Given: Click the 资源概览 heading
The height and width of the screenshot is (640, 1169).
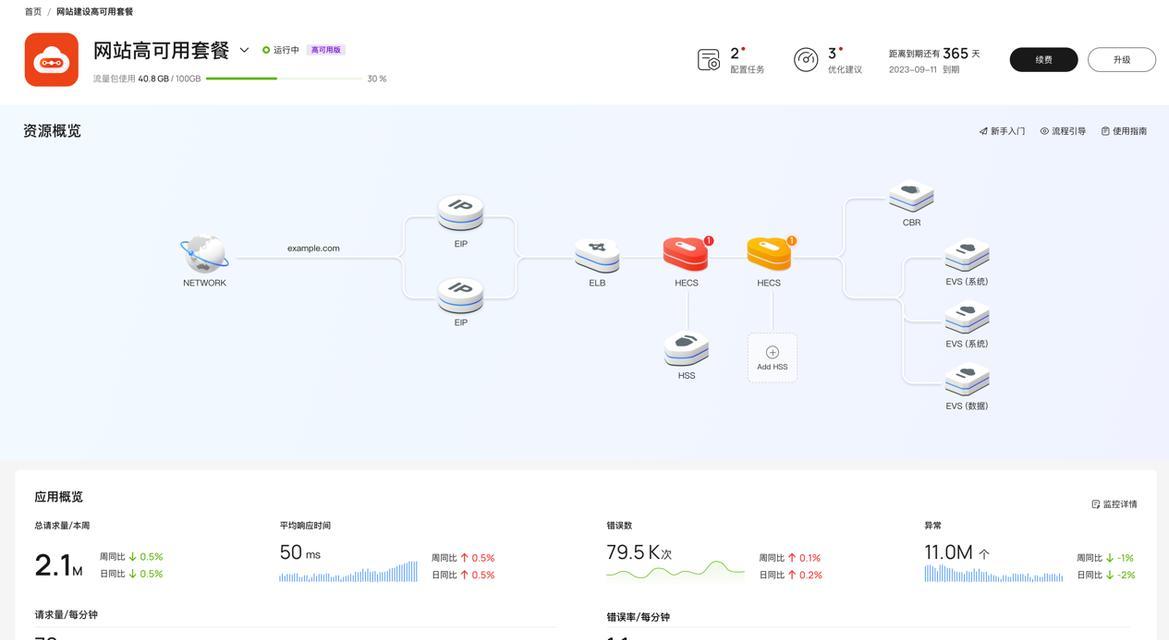Looking at the screenshot, I should click(x=51, y=131).
